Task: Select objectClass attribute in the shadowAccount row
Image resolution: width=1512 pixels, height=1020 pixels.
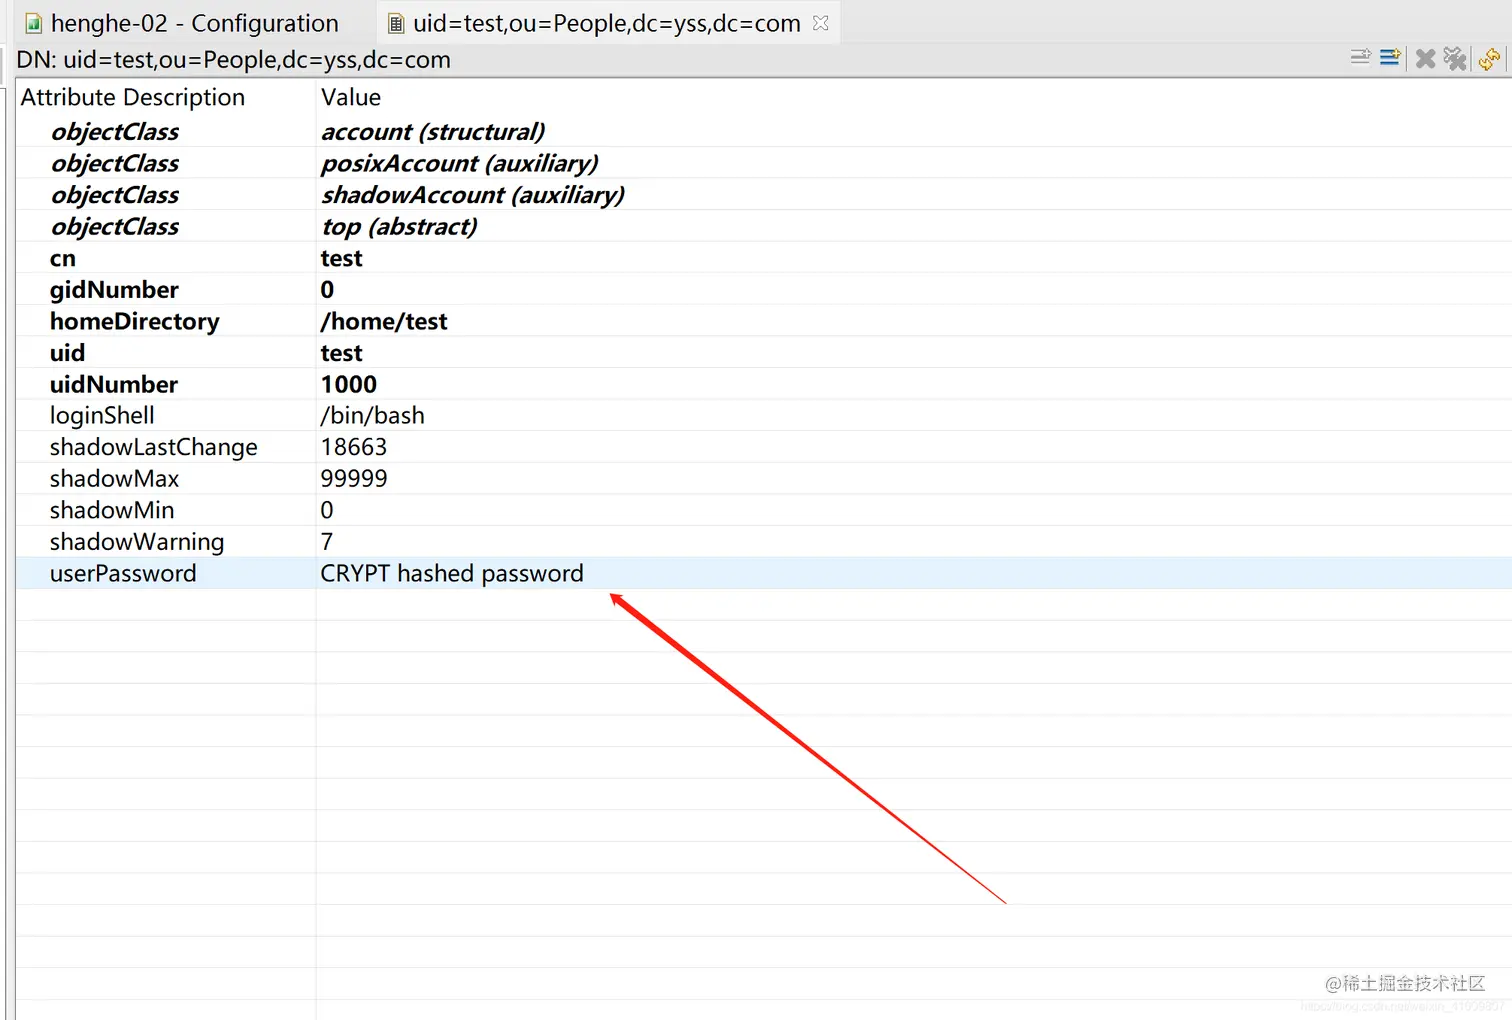Action: [115, 195]
